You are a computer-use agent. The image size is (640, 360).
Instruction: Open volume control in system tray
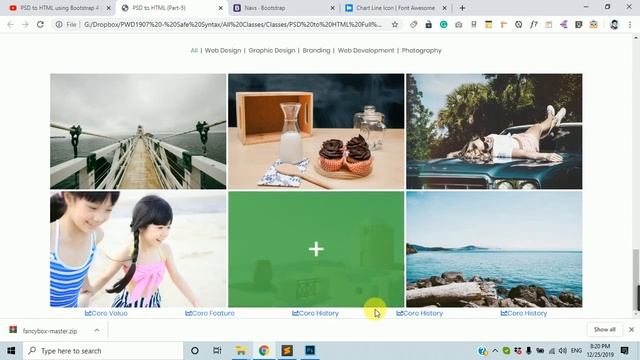[563, 351]
